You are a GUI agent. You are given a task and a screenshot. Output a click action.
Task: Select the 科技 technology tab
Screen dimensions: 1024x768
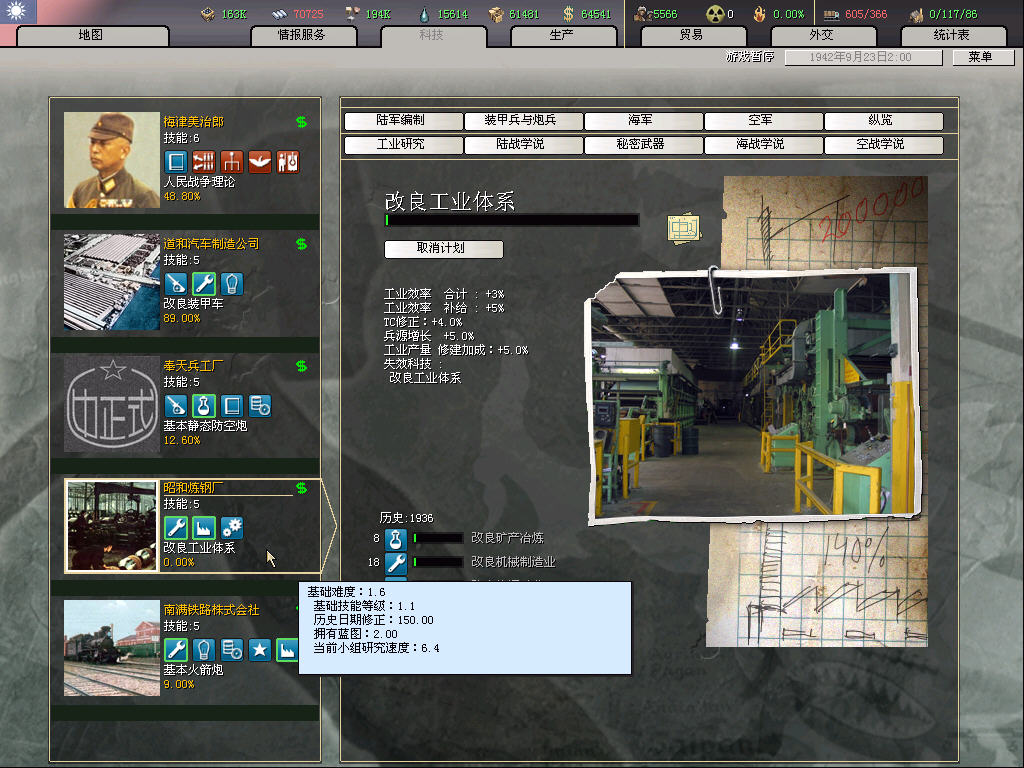click(x=433, y=35)
